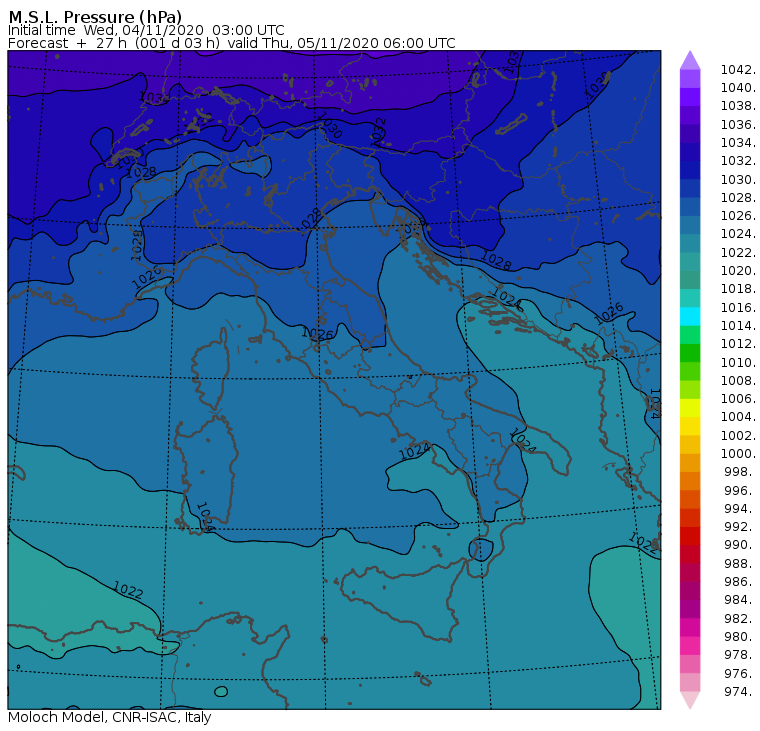760x731 pixels.
Task: Click the '1026' contour label over the Balkans
Action: click(609, 314)
